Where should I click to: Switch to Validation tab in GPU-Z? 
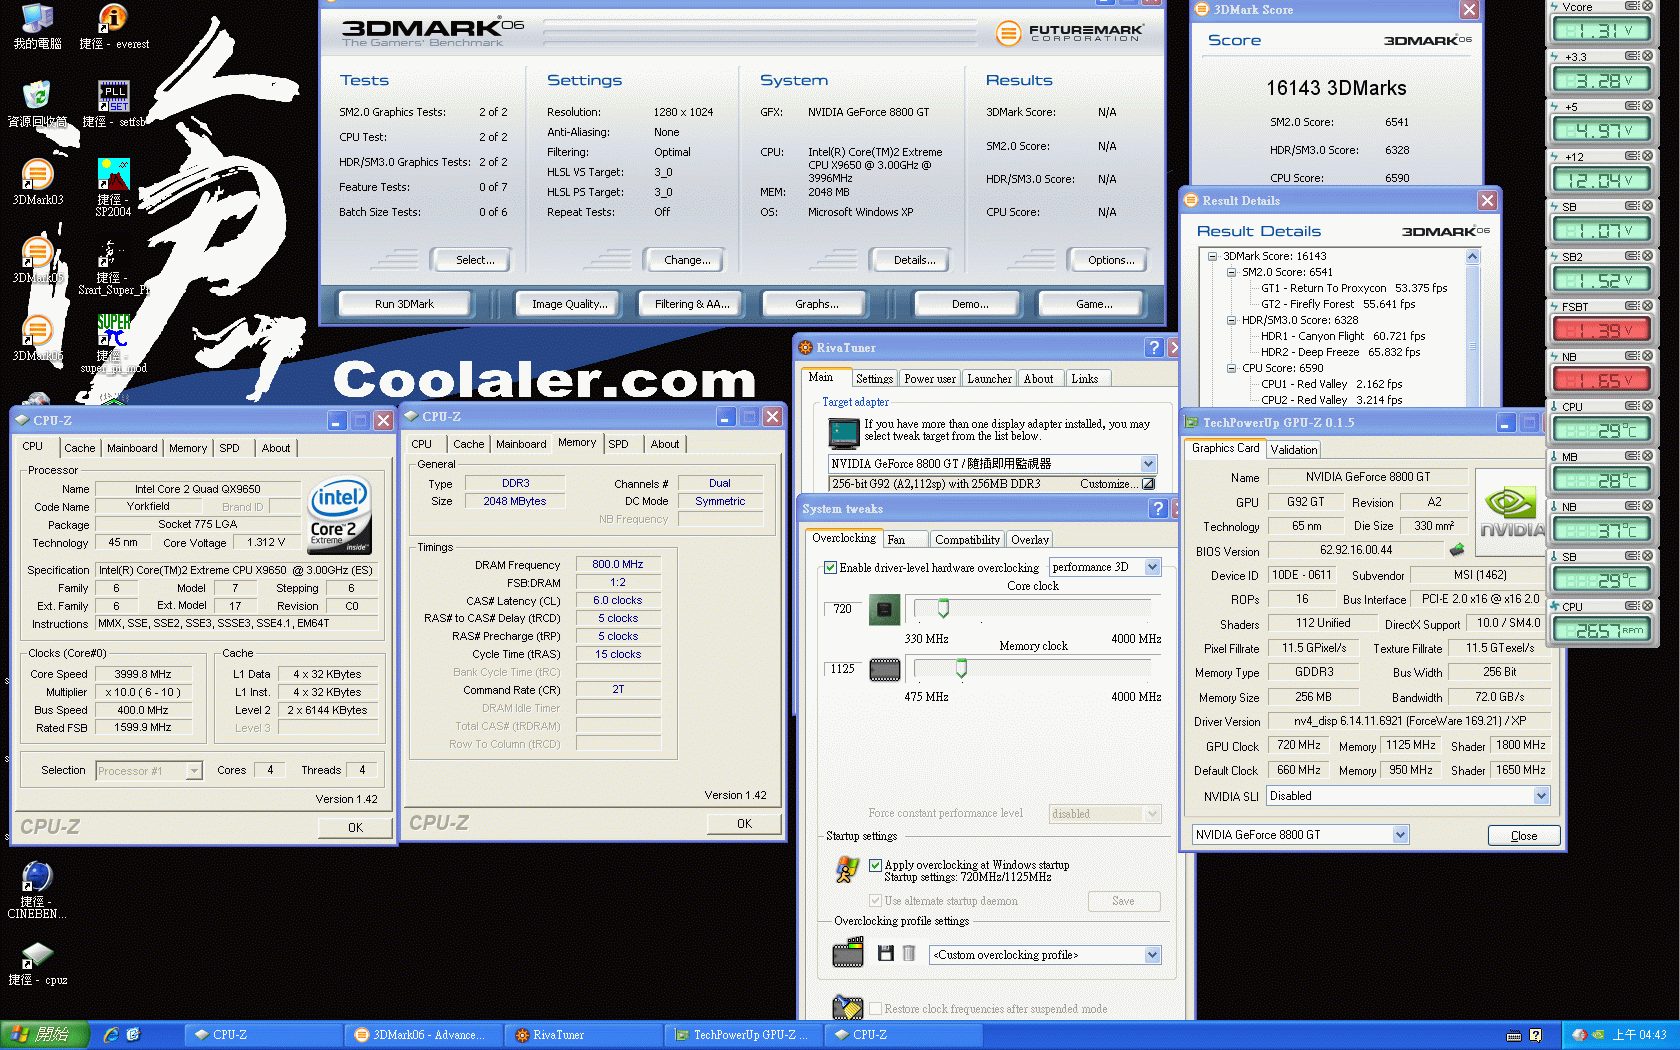tap(1294, 450)
